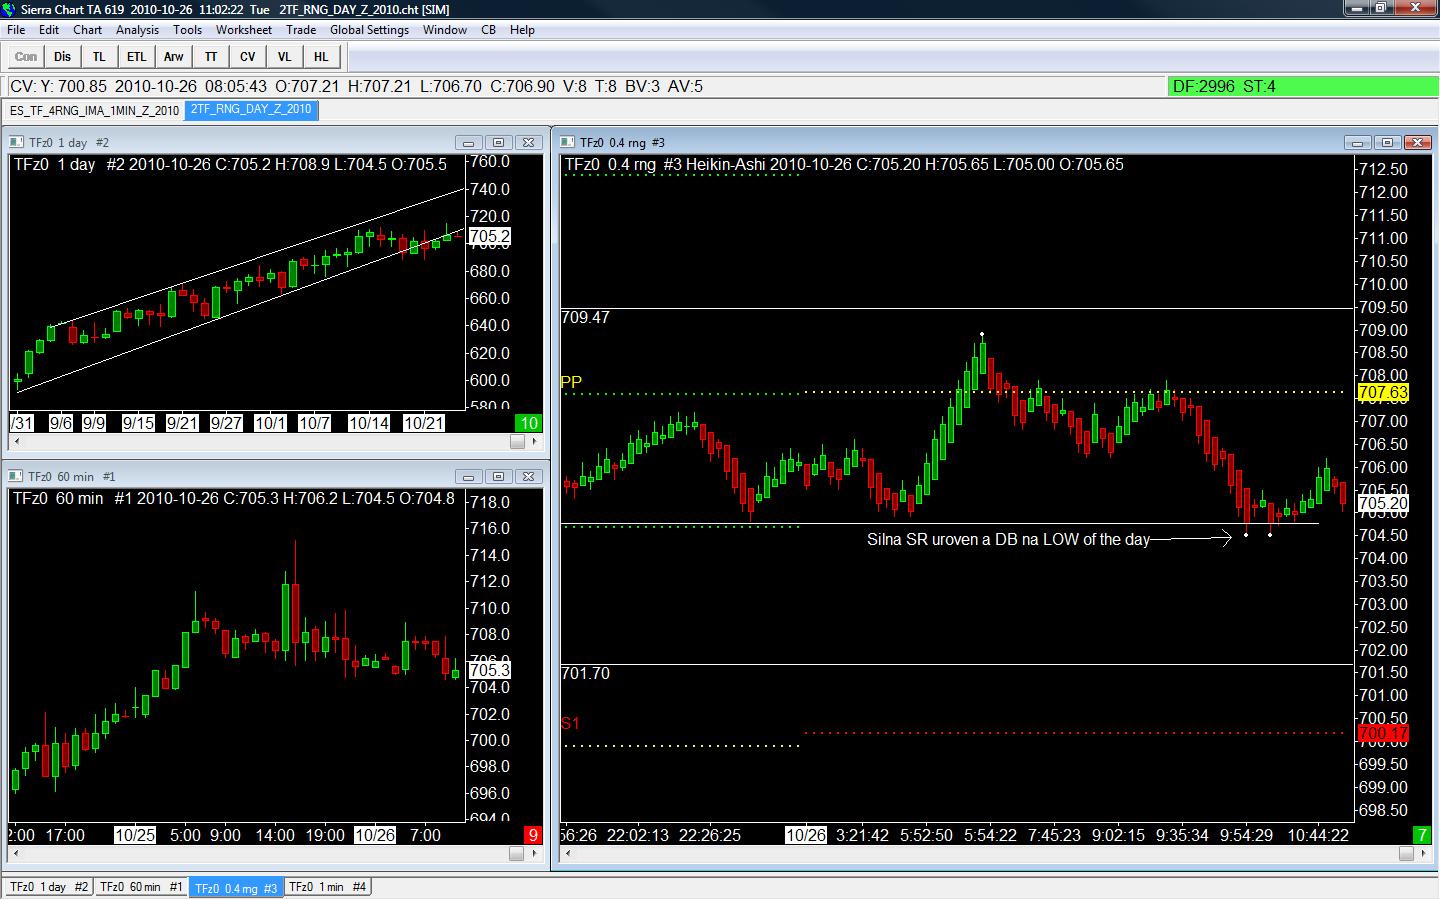The image size is (1440, 900).
Task: Click the 701.70 horizontal line label
Action: click(x=586, y=674)
